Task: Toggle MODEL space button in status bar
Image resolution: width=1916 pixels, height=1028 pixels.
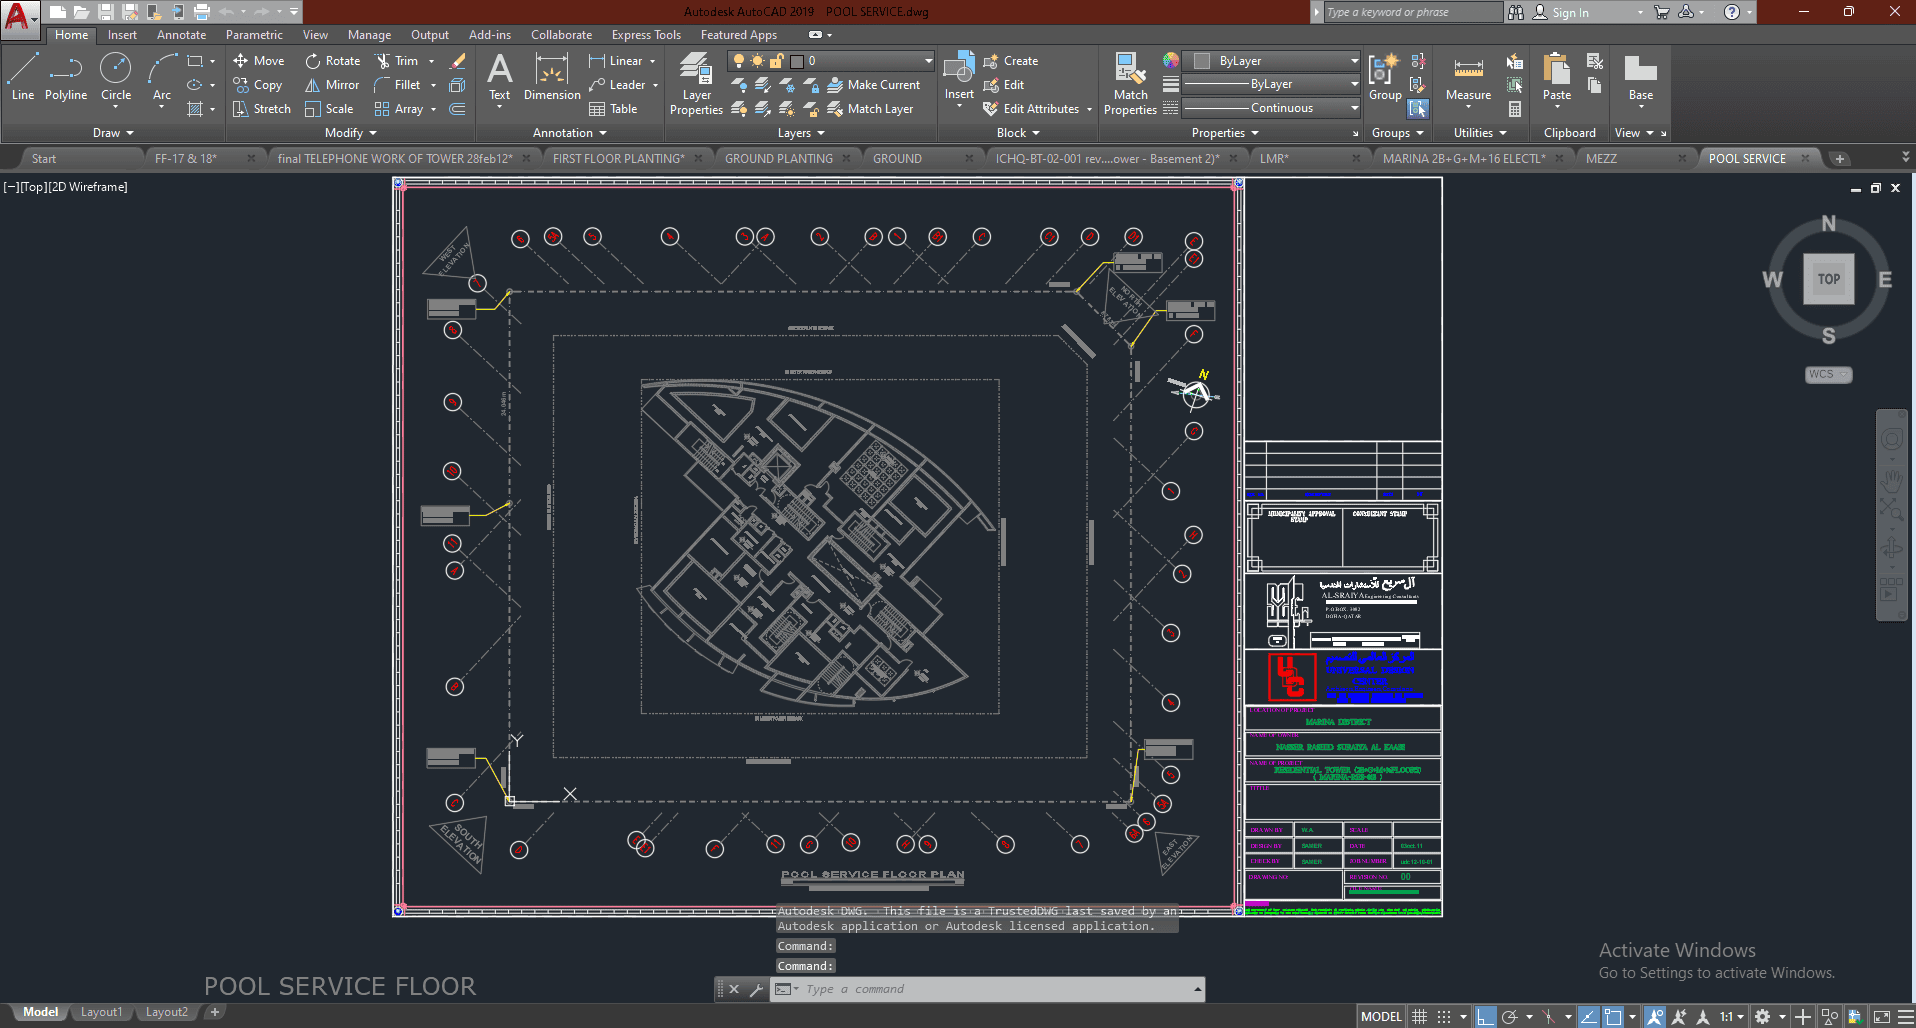Action: click(1381, 1017)
